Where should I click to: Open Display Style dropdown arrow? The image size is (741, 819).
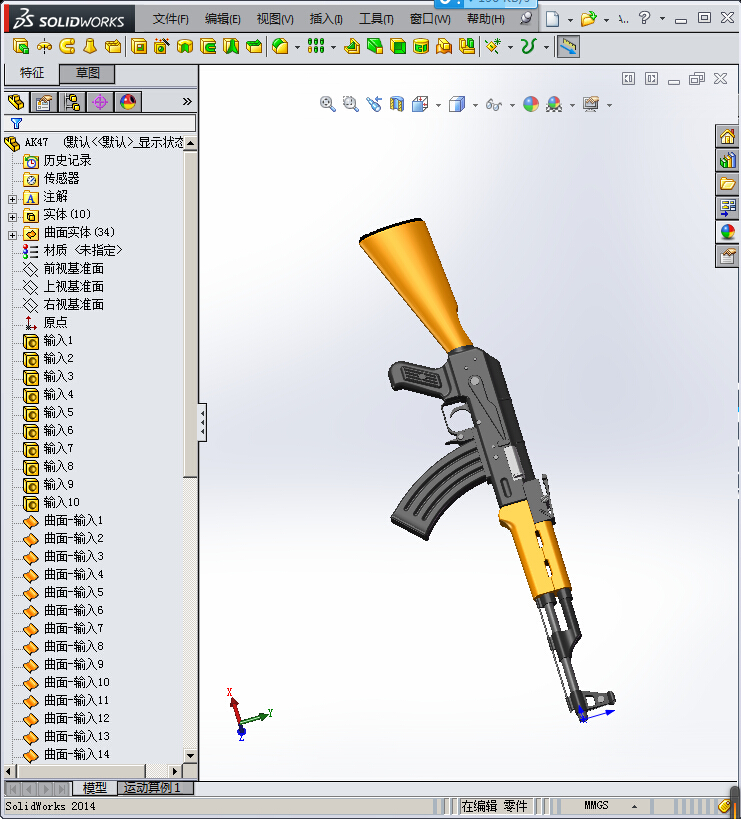click(x=475, y=106)
